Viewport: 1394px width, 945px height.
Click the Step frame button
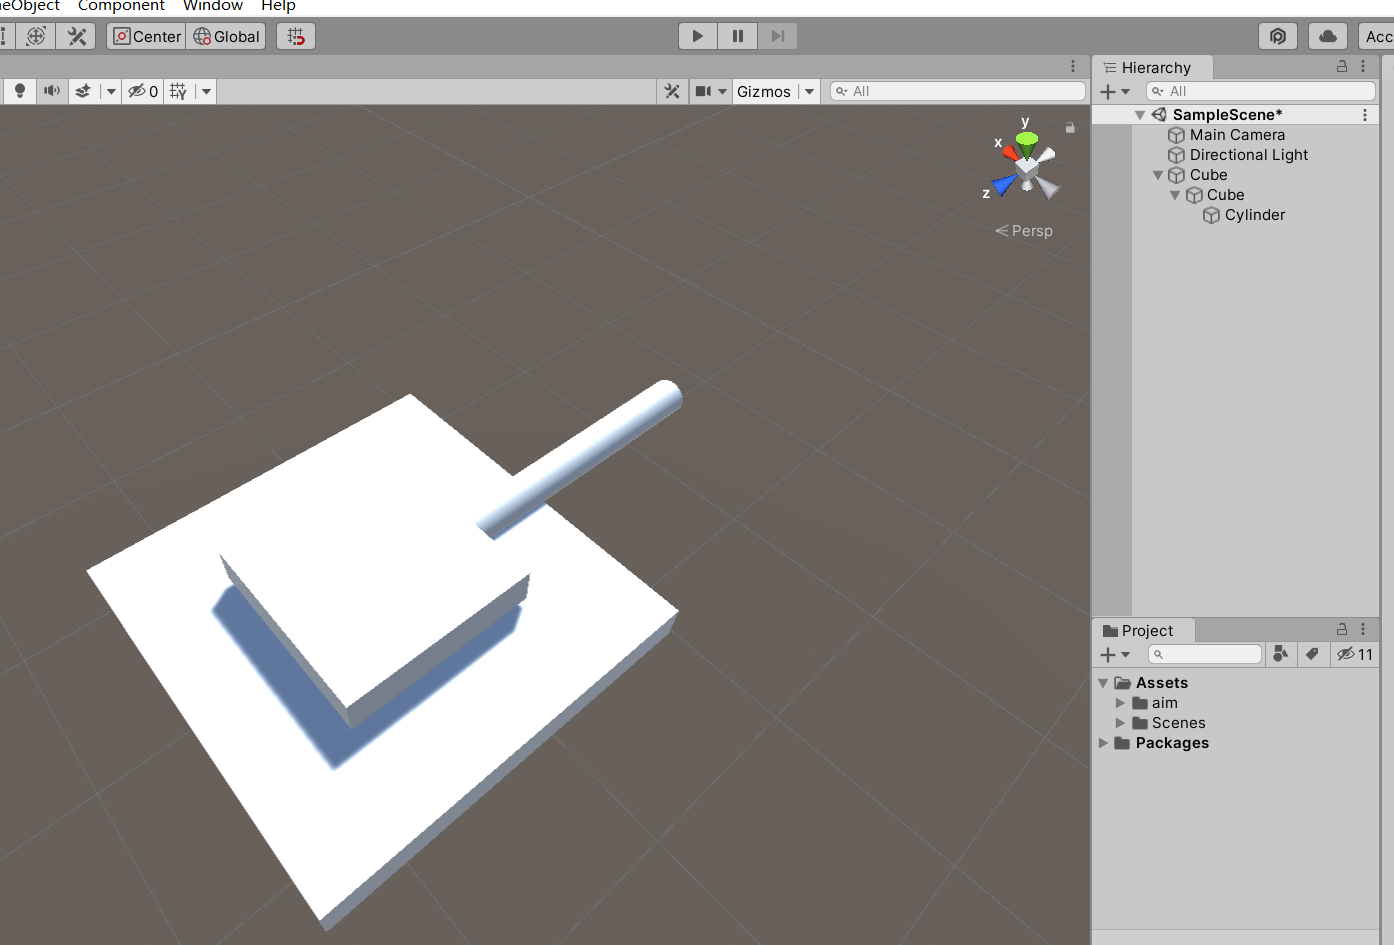pyautogui.click(x=777, y=36)
